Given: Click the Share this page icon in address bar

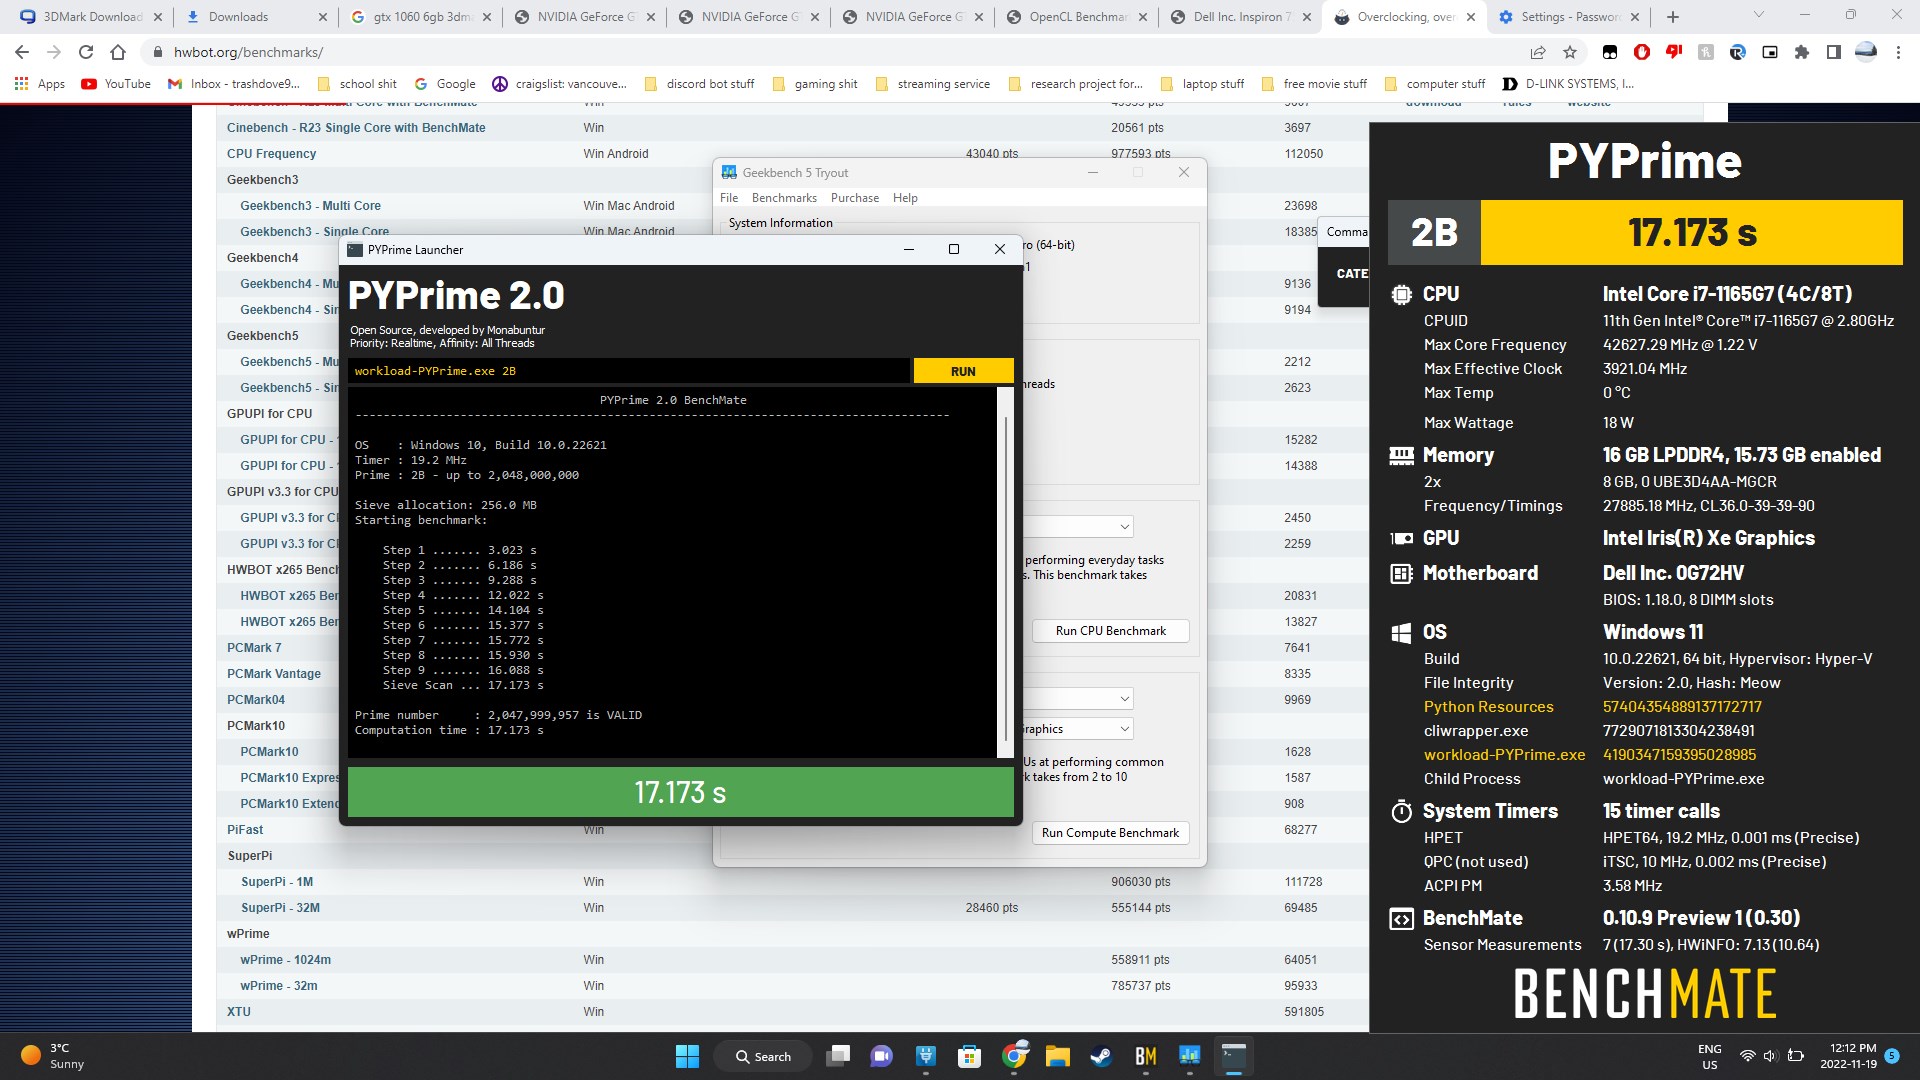Looking at the screenshot, I should click(1538, 52).
